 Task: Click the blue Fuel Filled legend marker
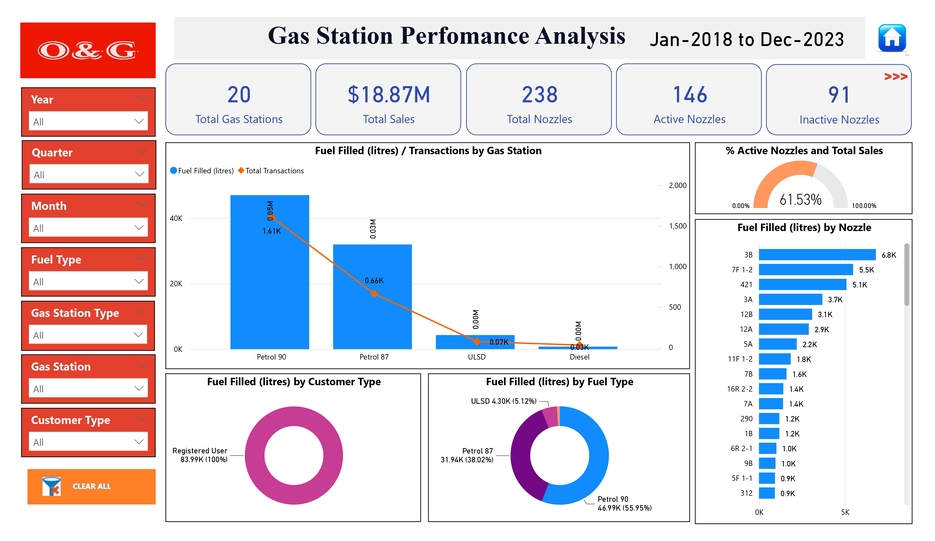pyautogui.click(x=173, y=171)
